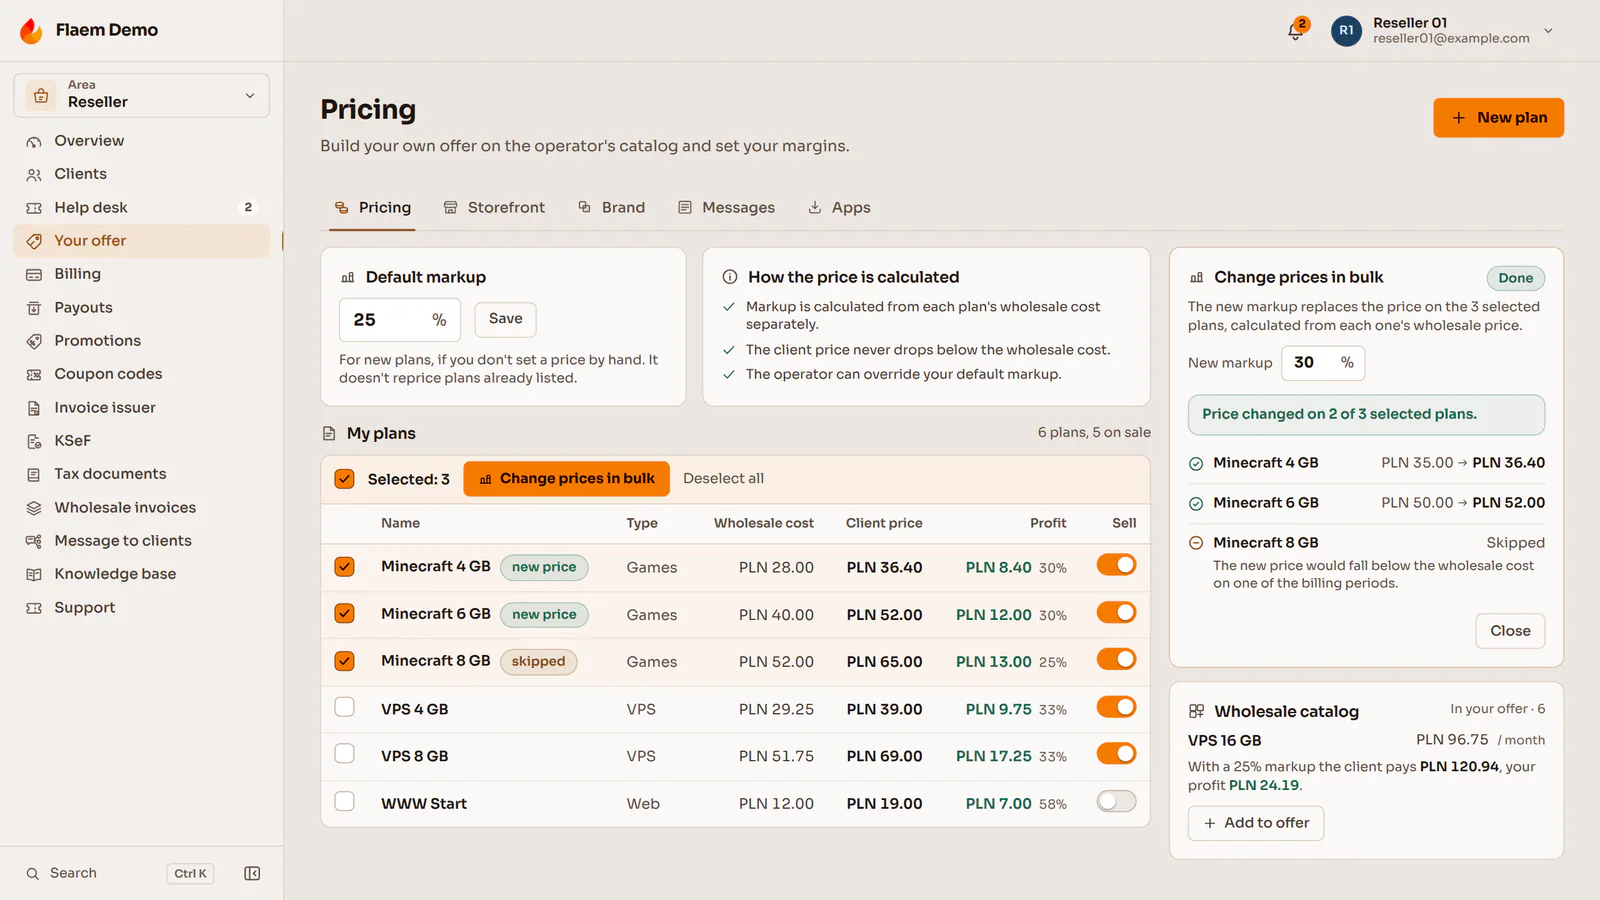
Task: Click the Invoice issuer document icon
Action: pyautogui.click(x=34, y=408)
